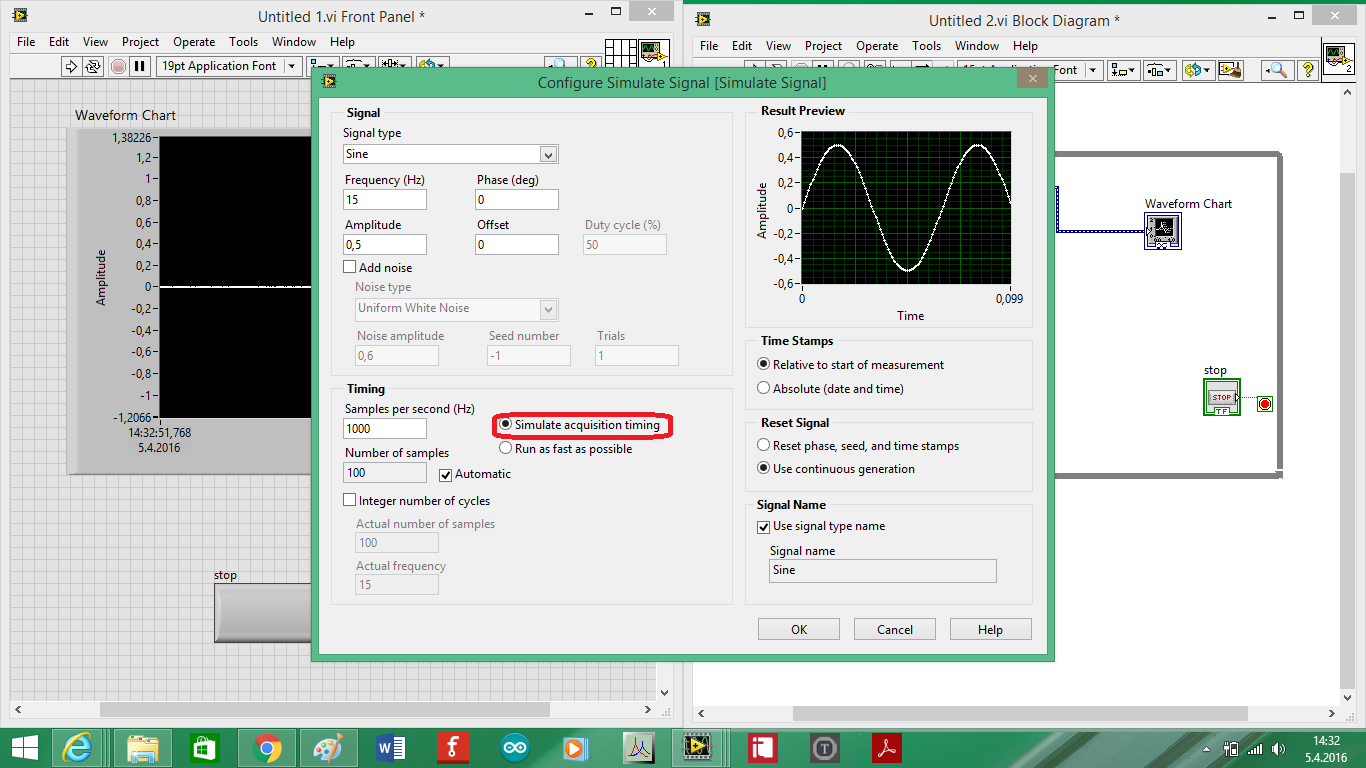Enable the Add noise checkbox
This screenshot has width=1366, height=768.
coord(350,267)
